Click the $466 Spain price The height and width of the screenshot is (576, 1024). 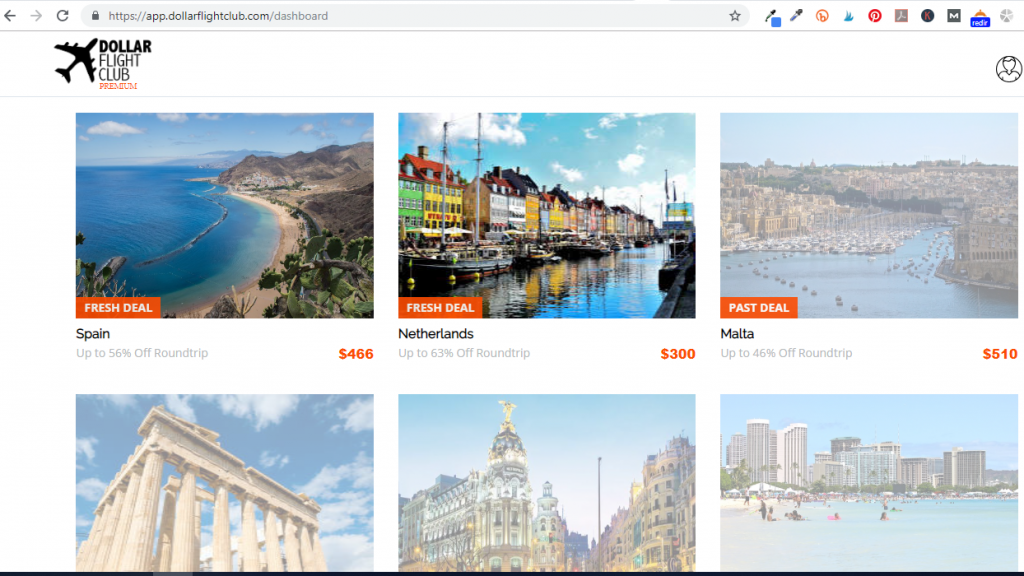pos(355,354)
